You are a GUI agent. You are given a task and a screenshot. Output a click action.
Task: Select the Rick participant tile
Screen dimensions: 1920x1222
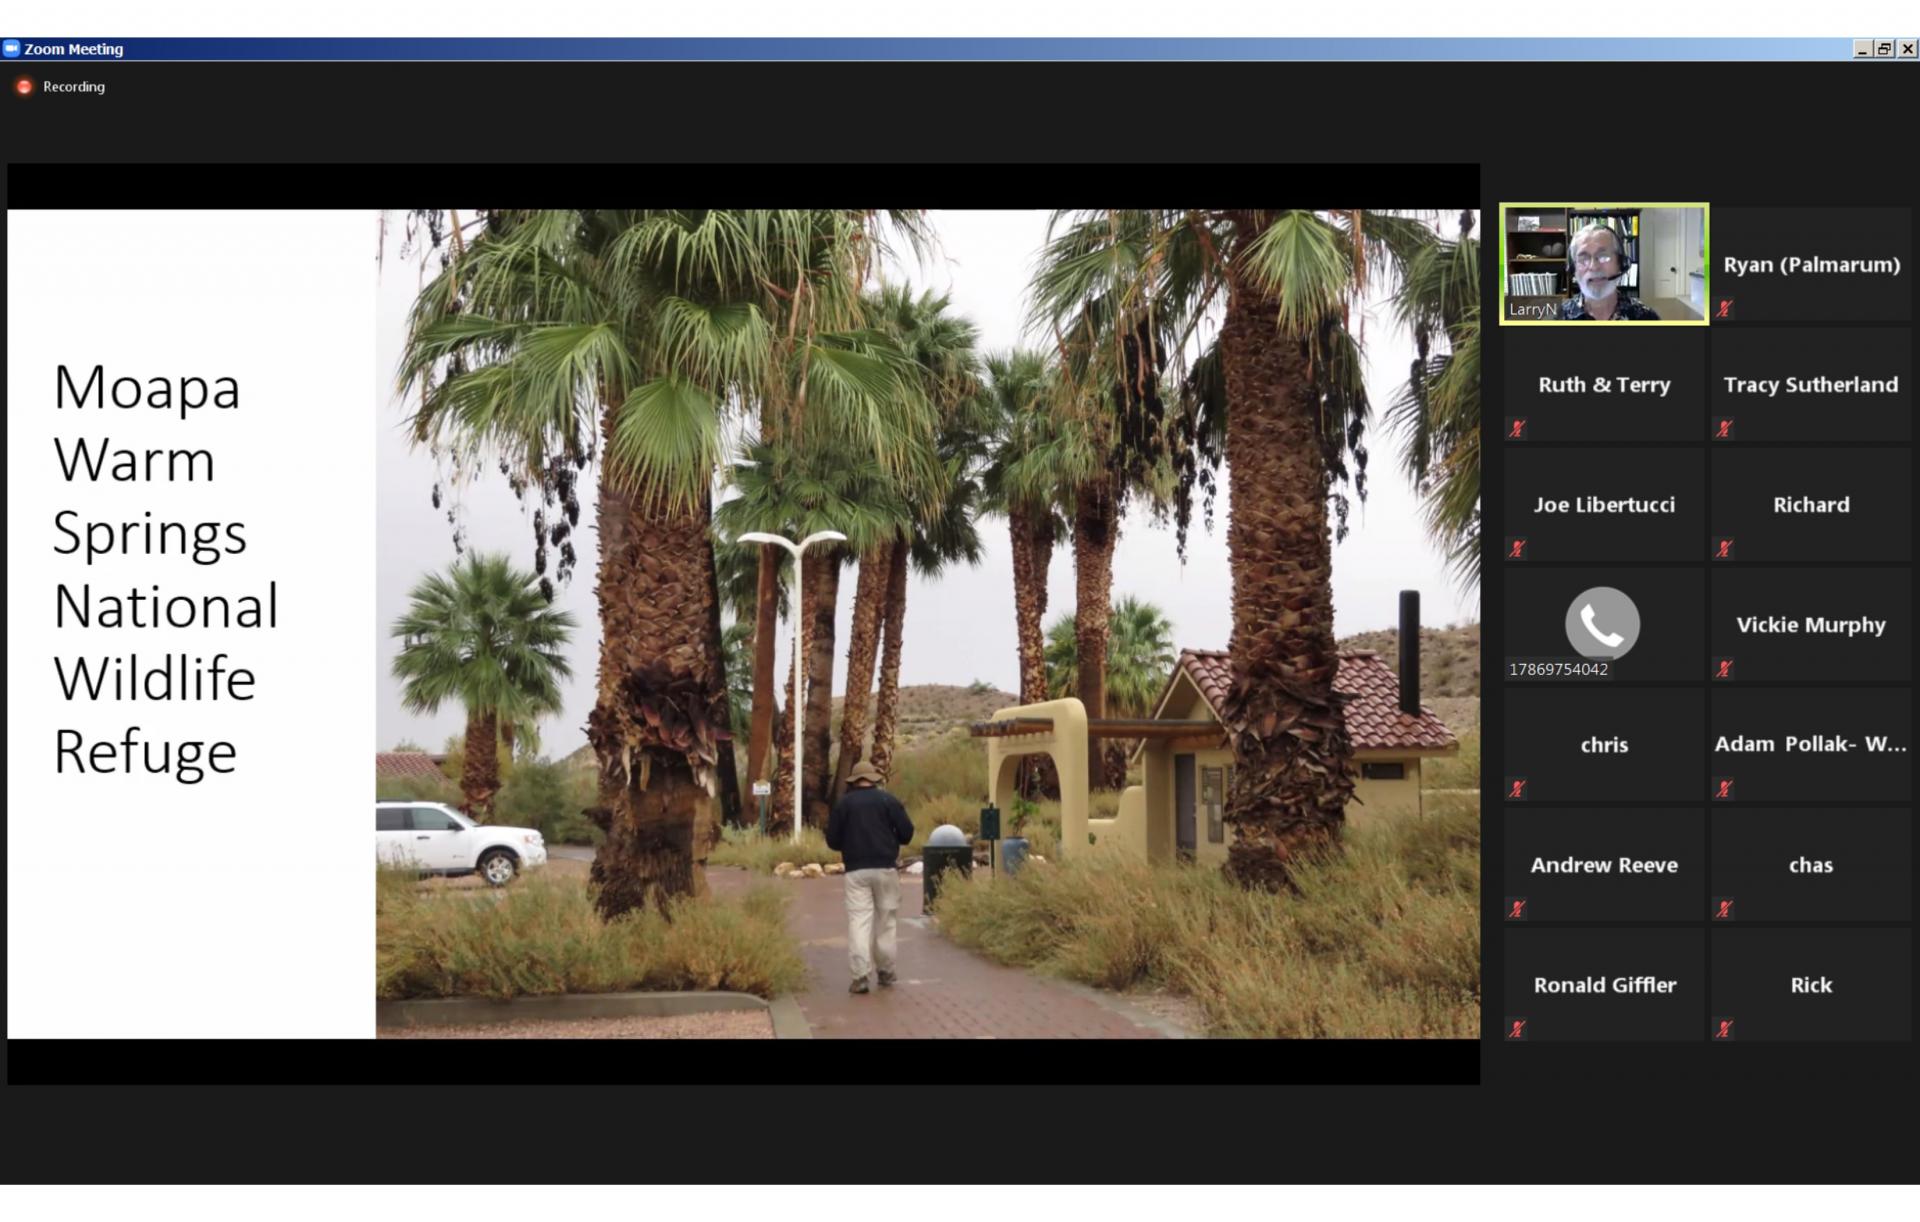1810,984
